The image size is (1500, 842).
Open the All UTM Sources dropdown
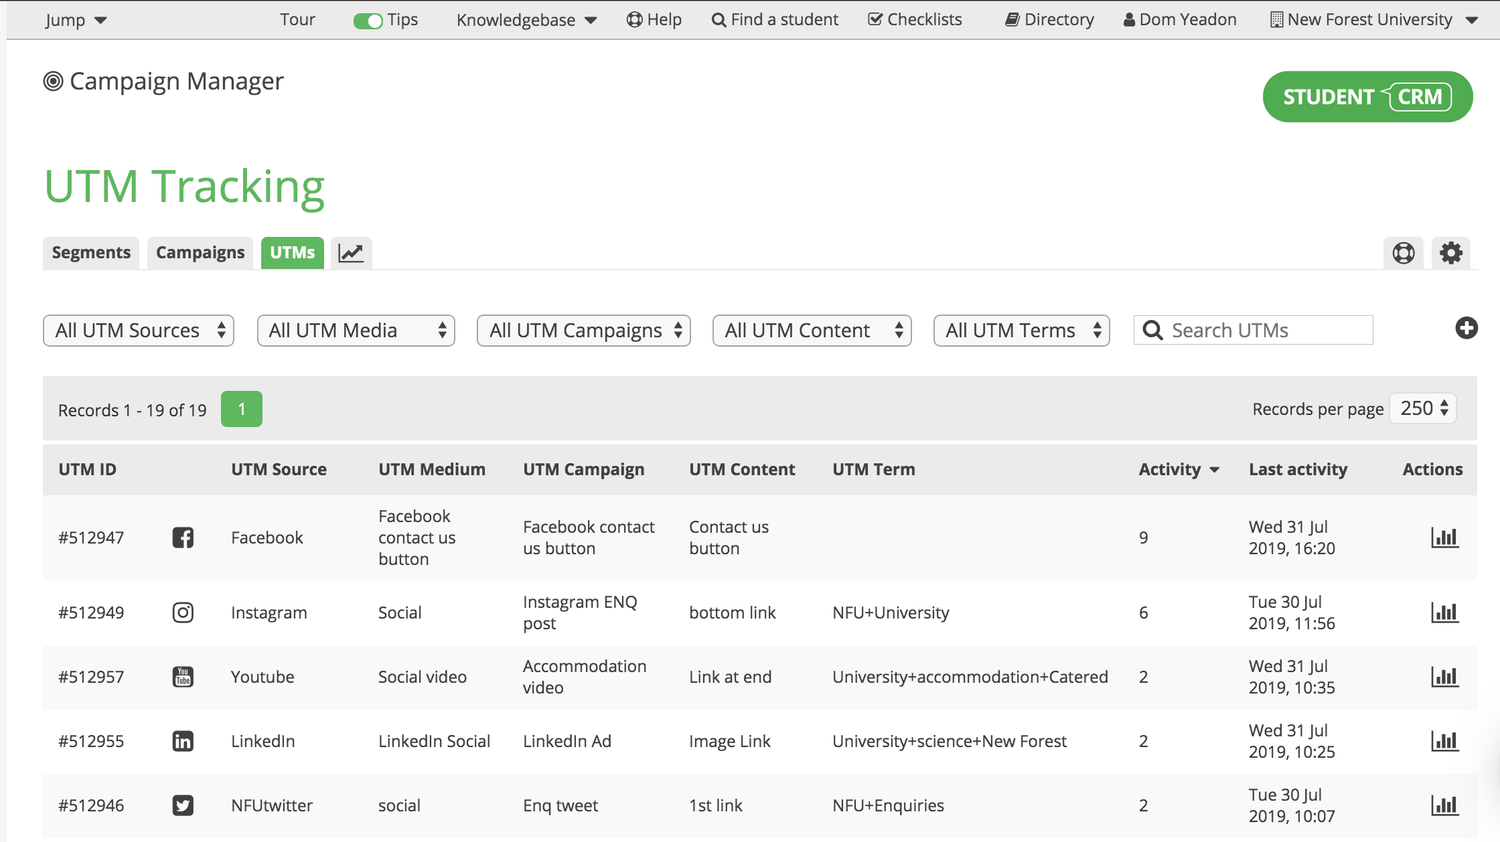pos(138,330)
